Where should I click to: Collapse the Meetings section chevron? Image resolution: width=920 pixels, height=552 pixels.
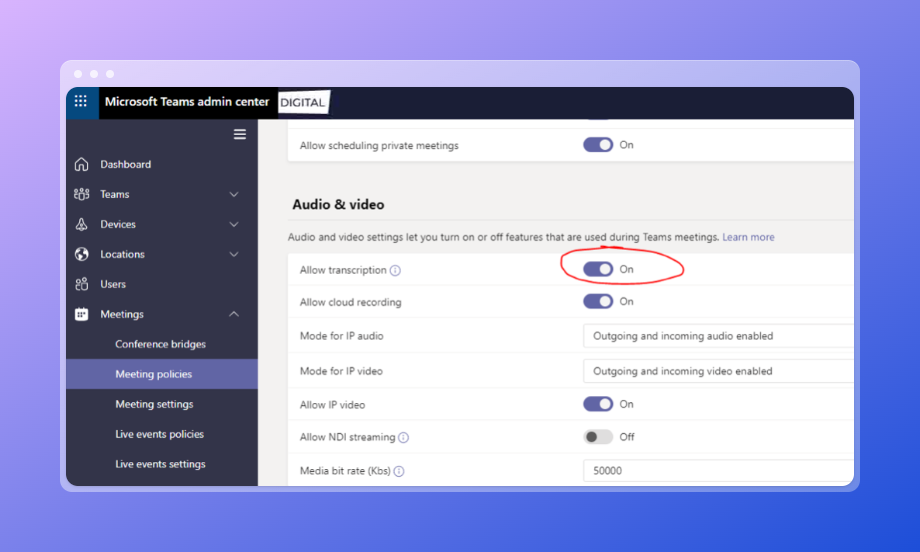pyautogui.click(x=234, y=314)
